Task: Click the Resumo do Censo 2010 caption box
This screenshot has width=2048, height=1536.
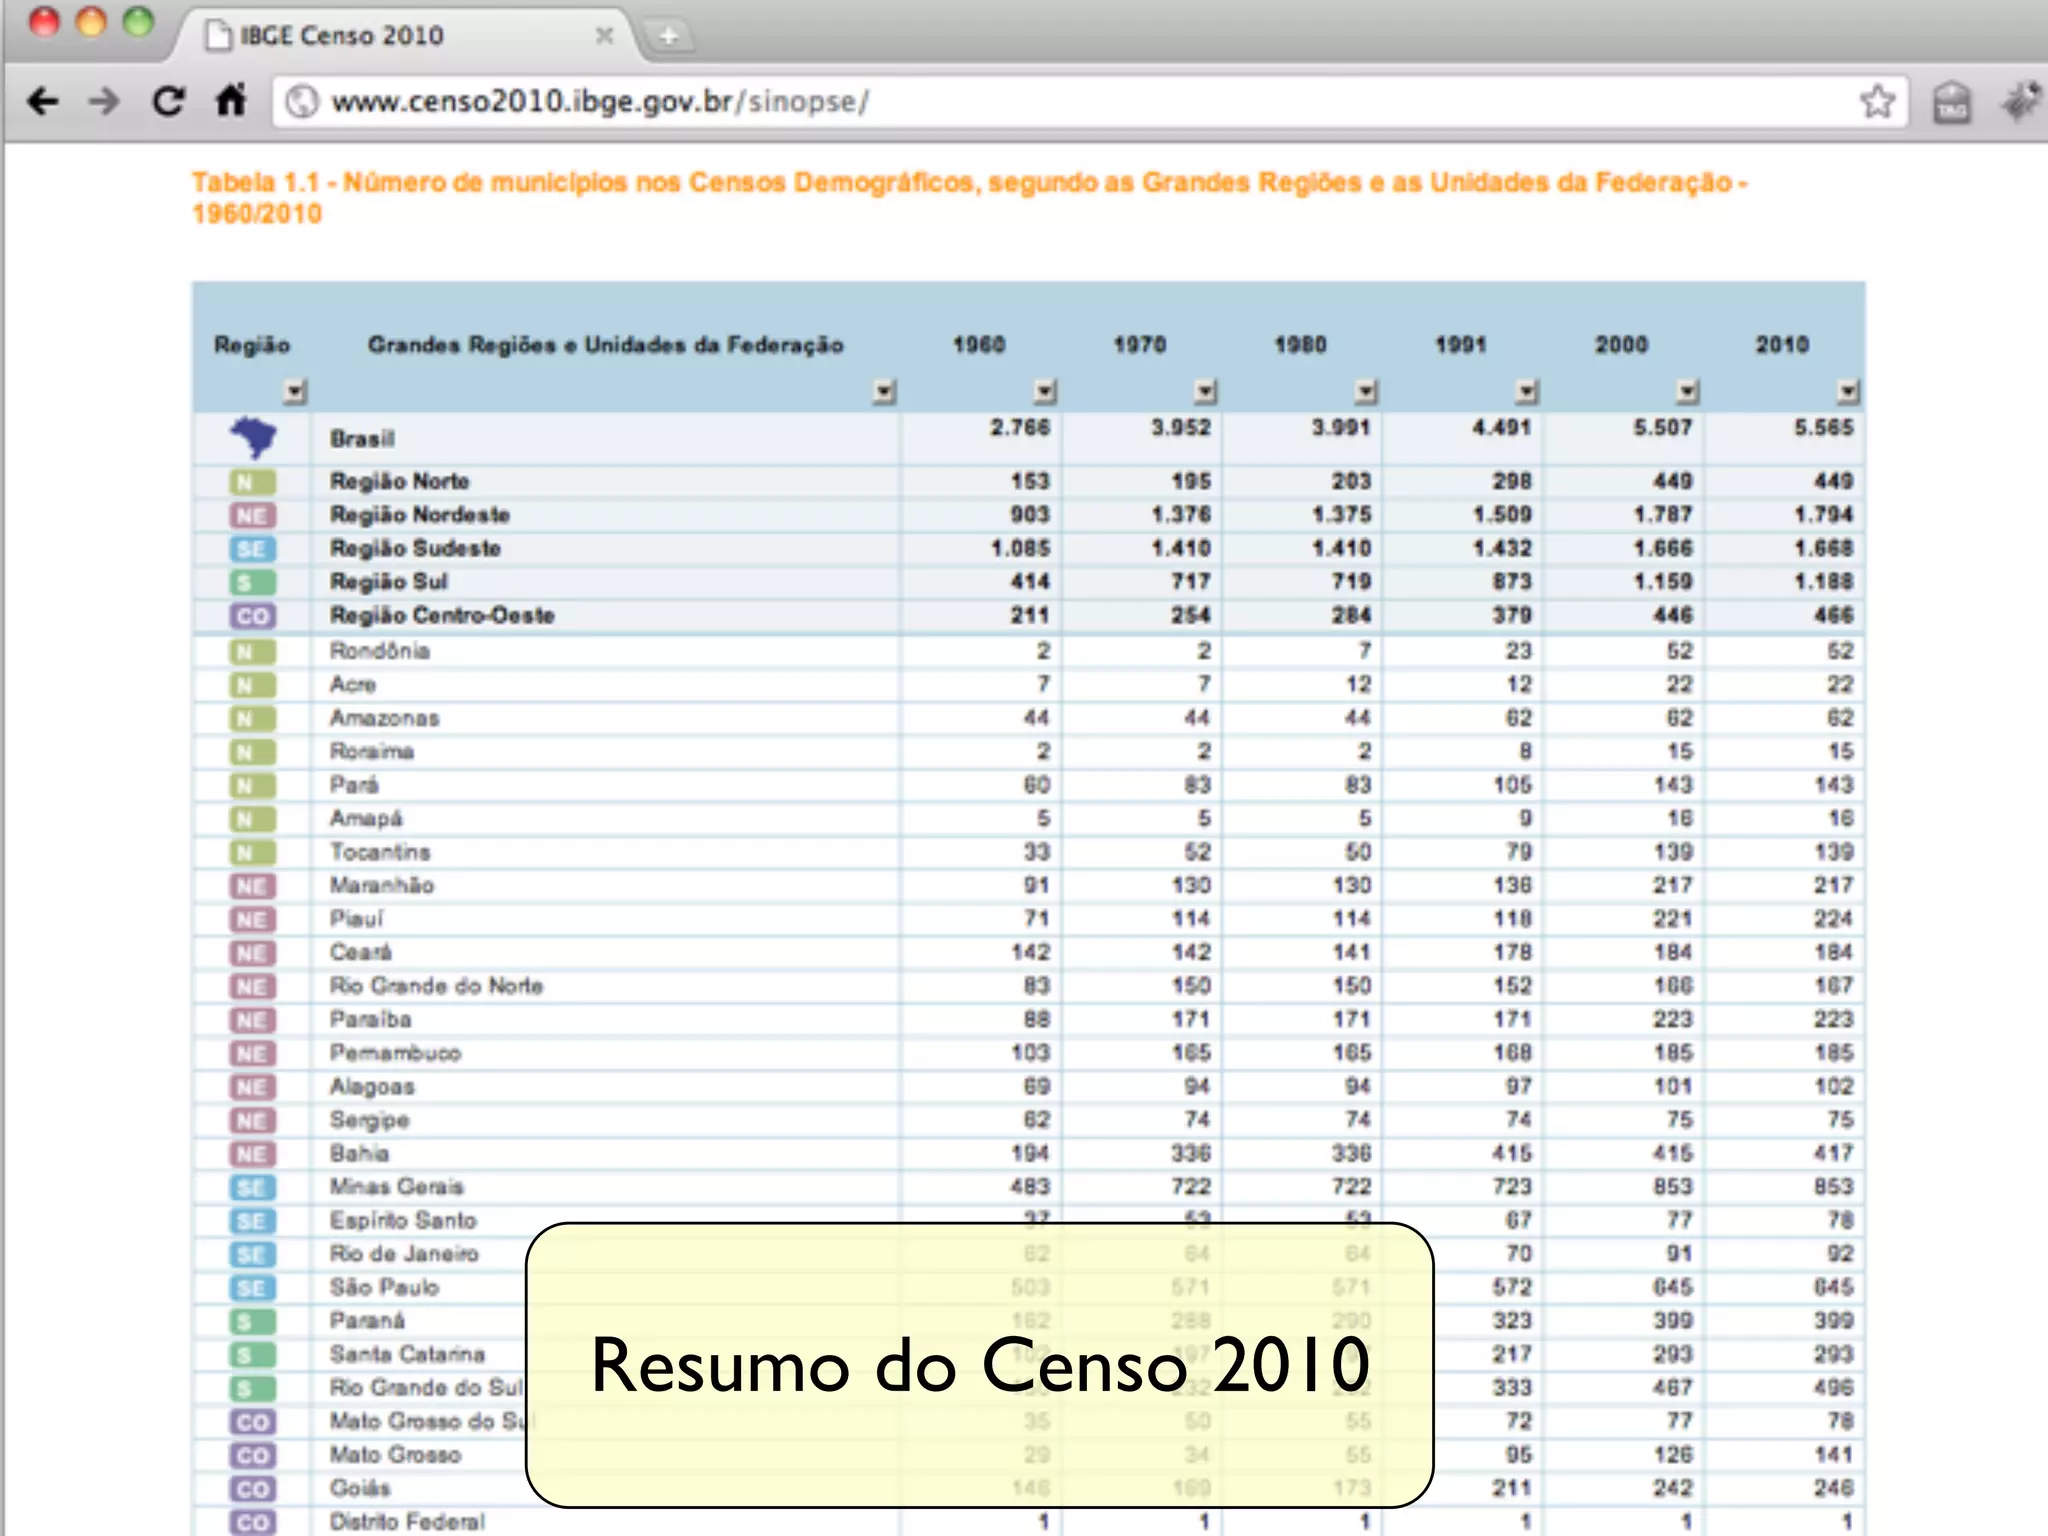Action: 980,1365
